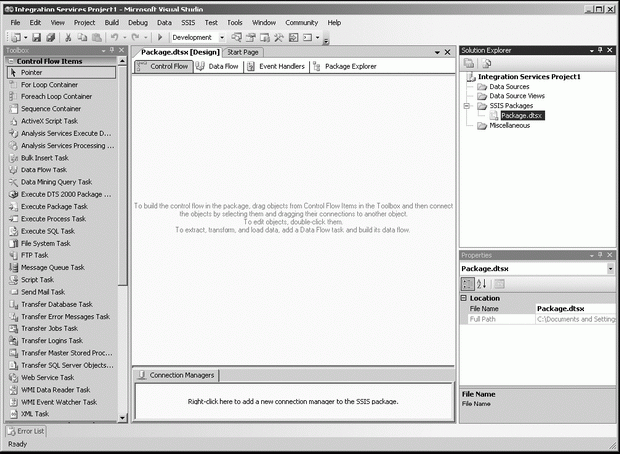Click the Undo arrow icon

pos(114,38)
